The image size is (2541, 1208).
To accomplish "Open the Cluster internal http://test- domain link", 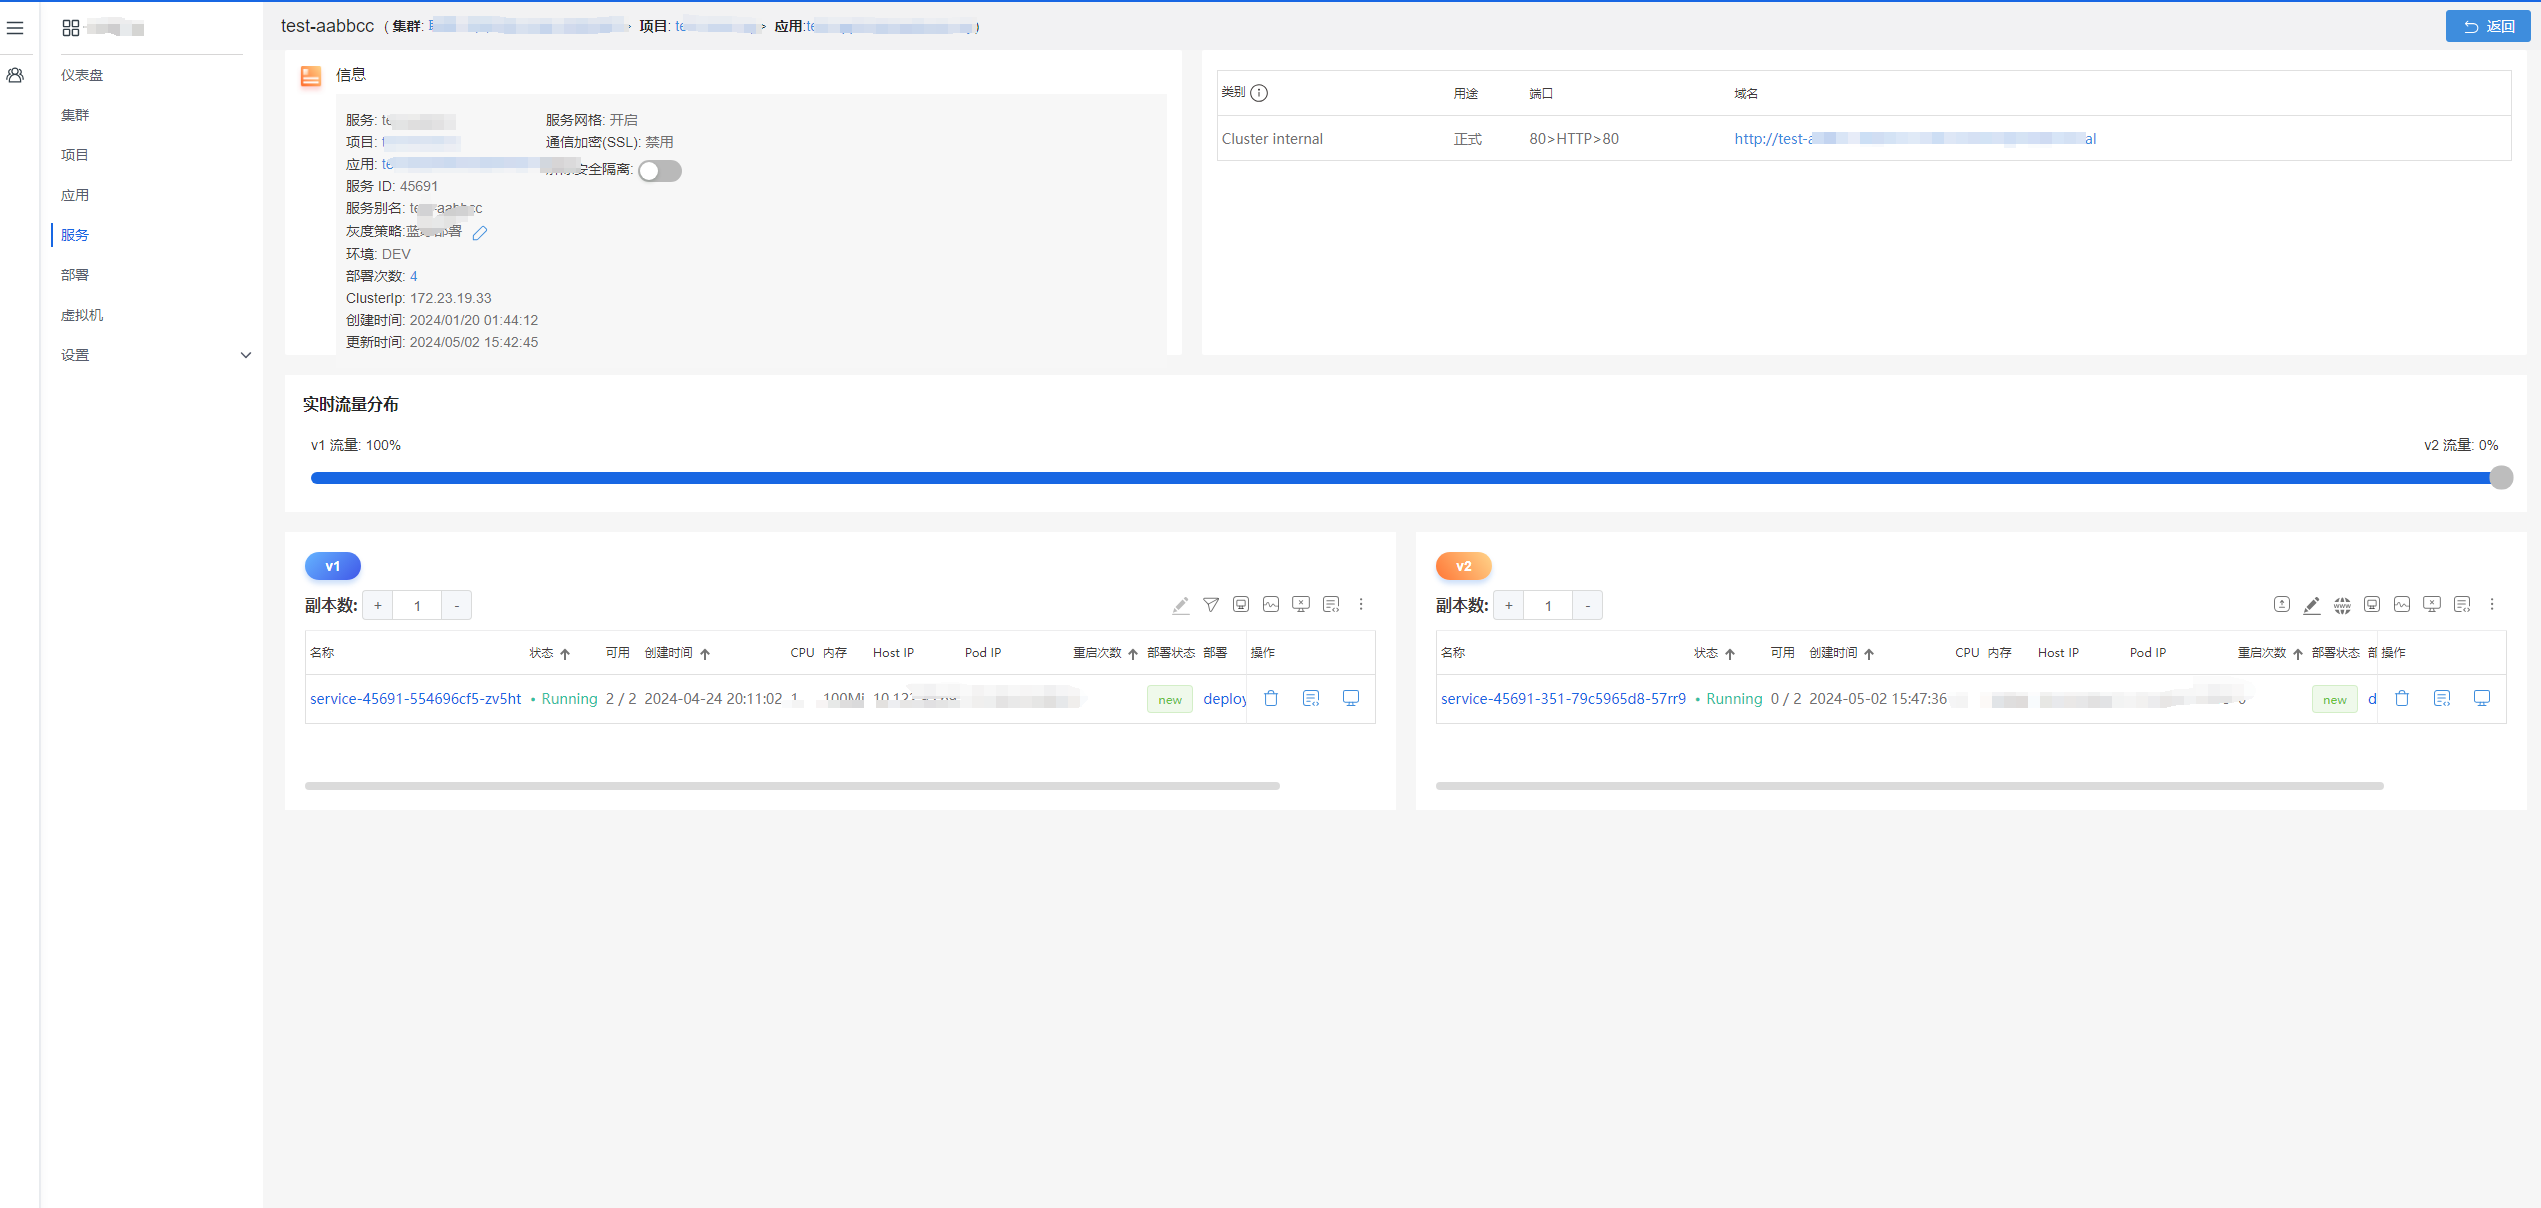I will [1915, 139].
